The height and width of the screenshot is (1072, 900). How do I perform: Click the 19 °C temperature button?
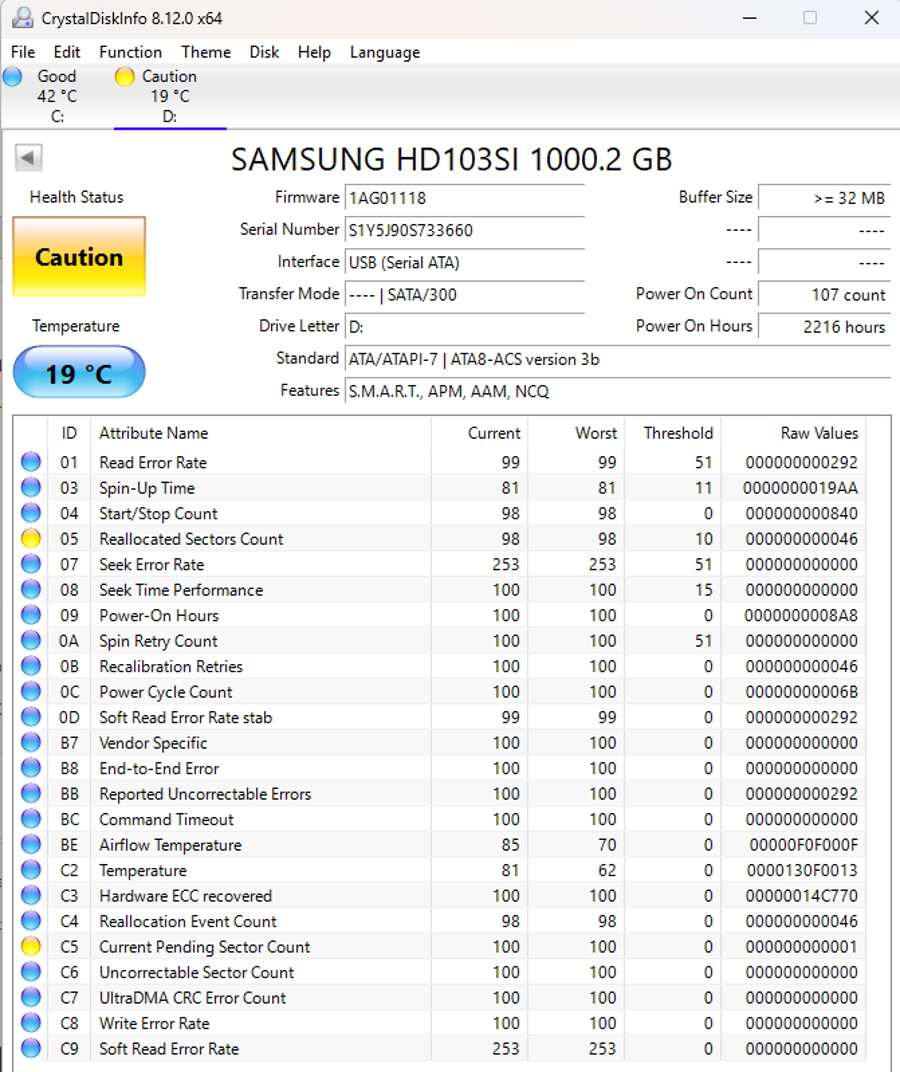(79, 373)
